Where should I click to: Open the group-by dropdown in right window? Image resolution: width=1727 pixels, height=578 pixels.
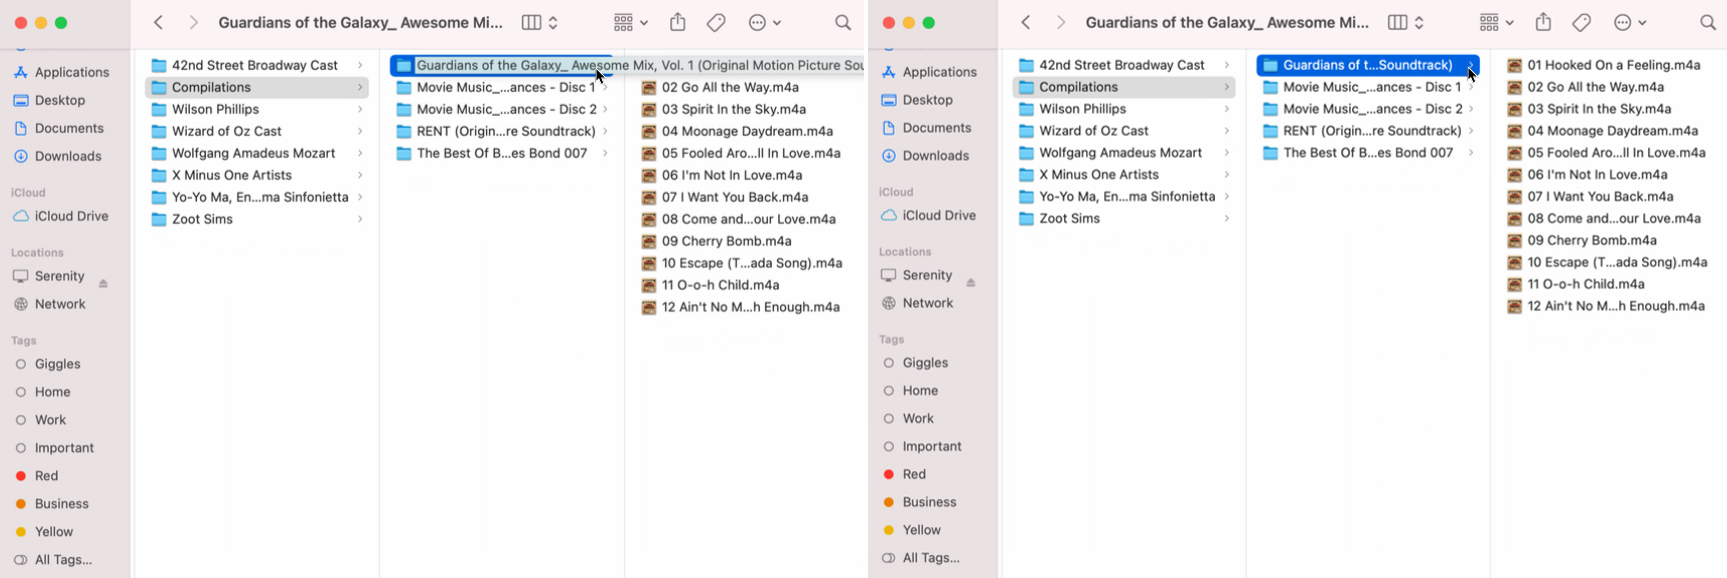[x=1497, y=22]
